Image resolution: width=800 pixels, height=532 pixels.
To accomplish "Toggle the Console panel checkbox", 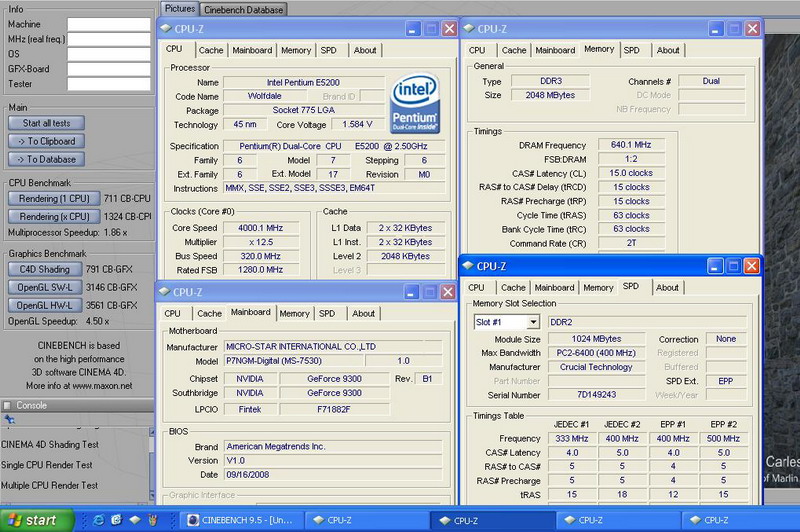I will coord(7,406).
